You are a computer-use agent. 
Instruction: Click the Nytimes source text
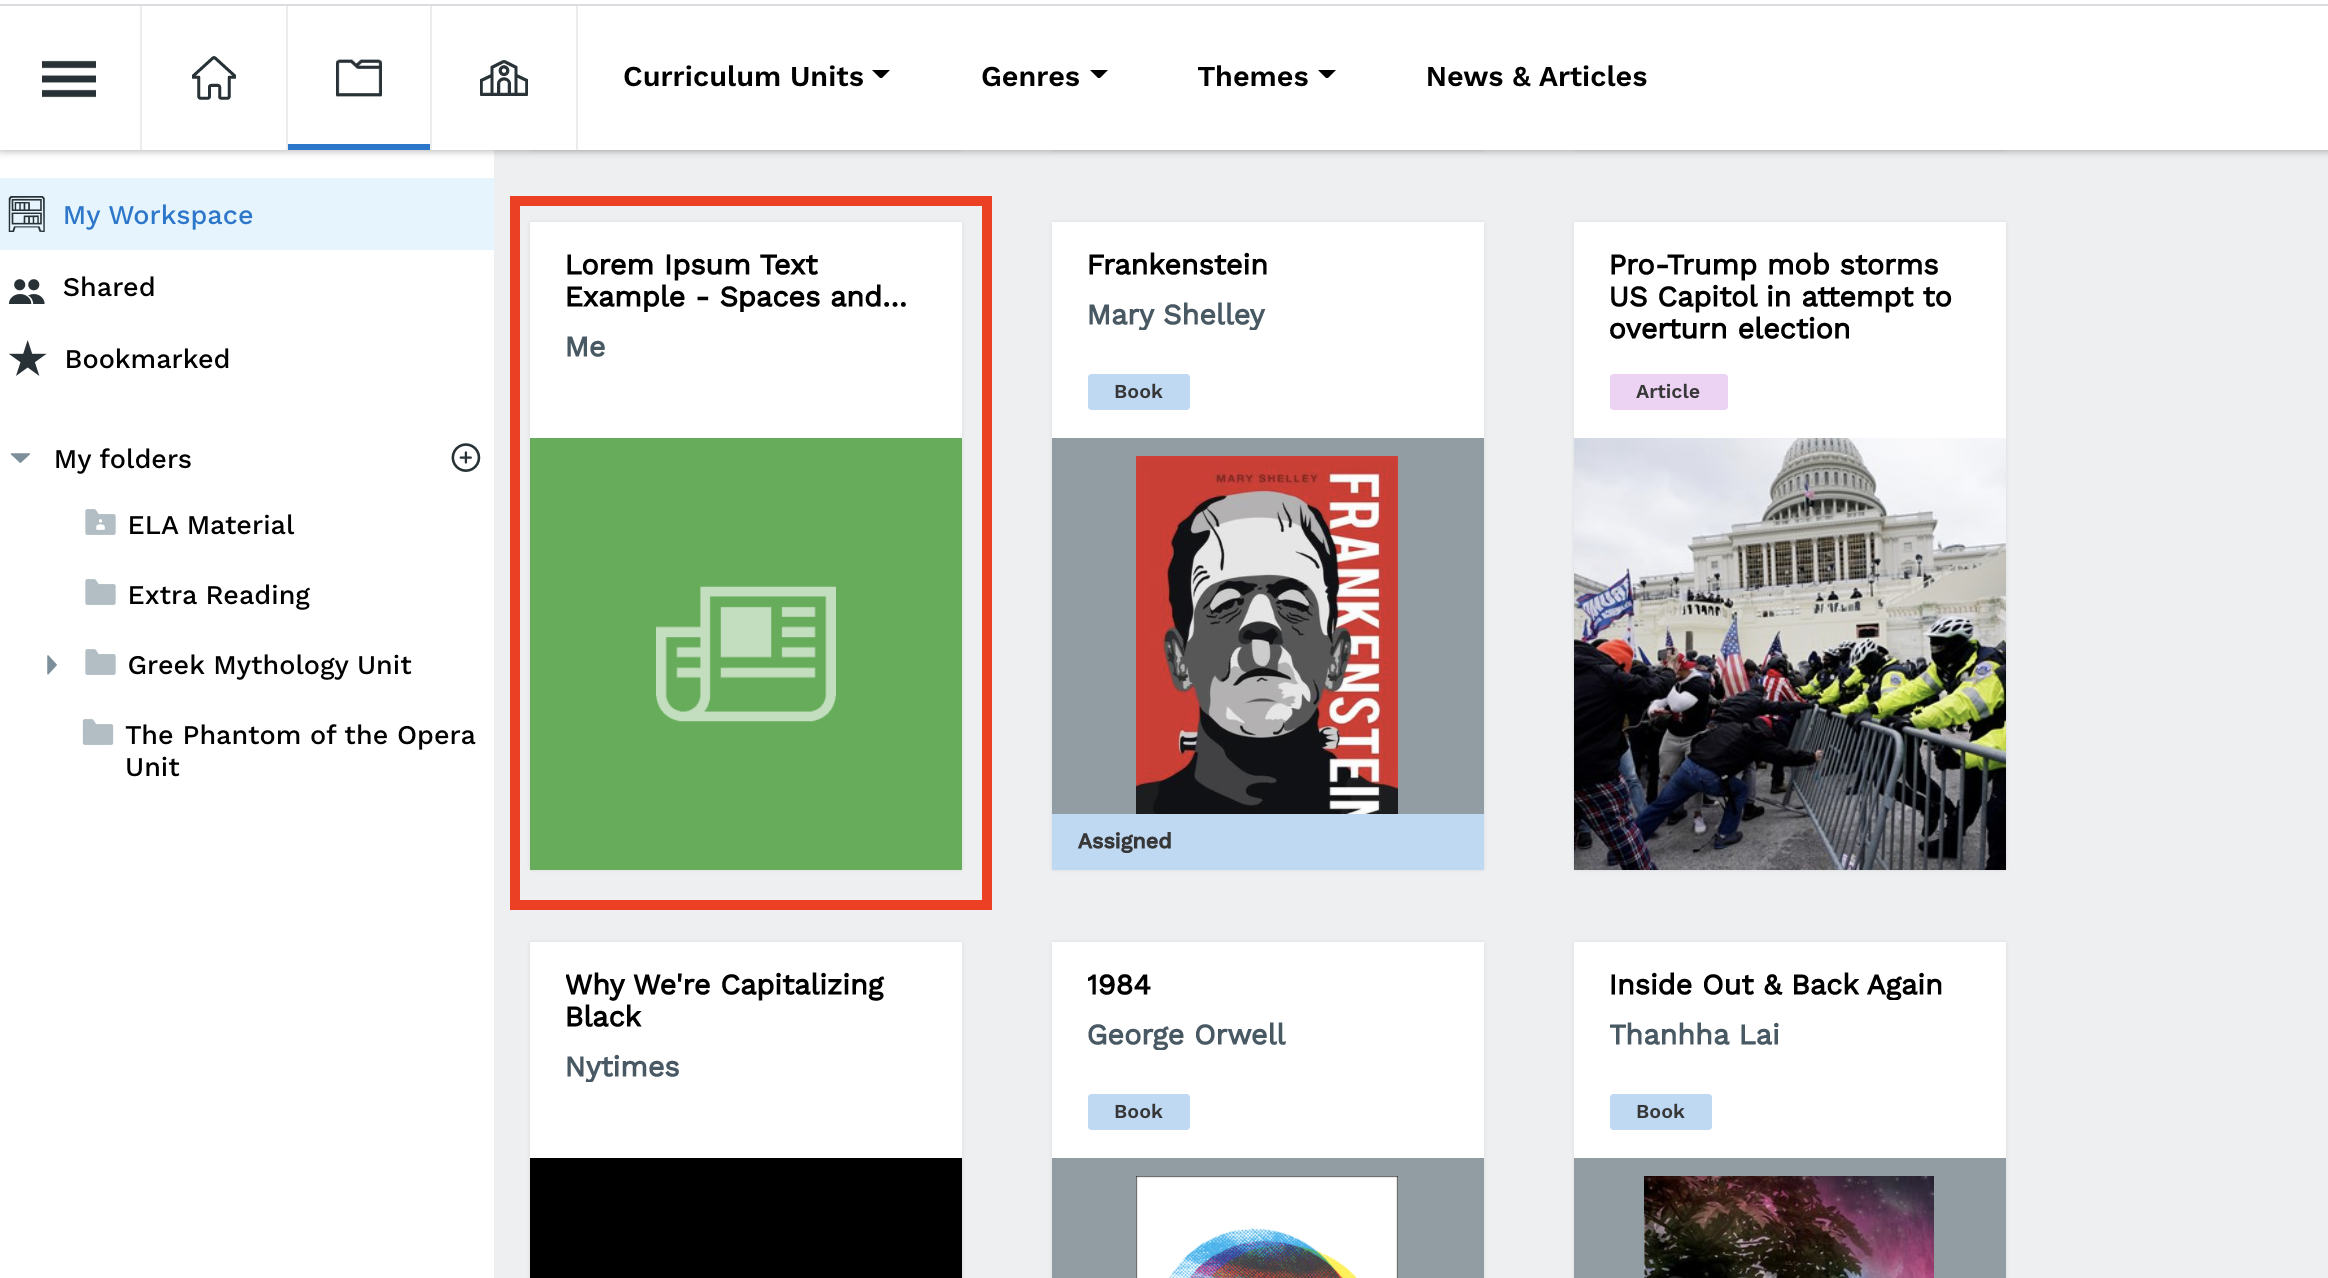click(622, 1067)
